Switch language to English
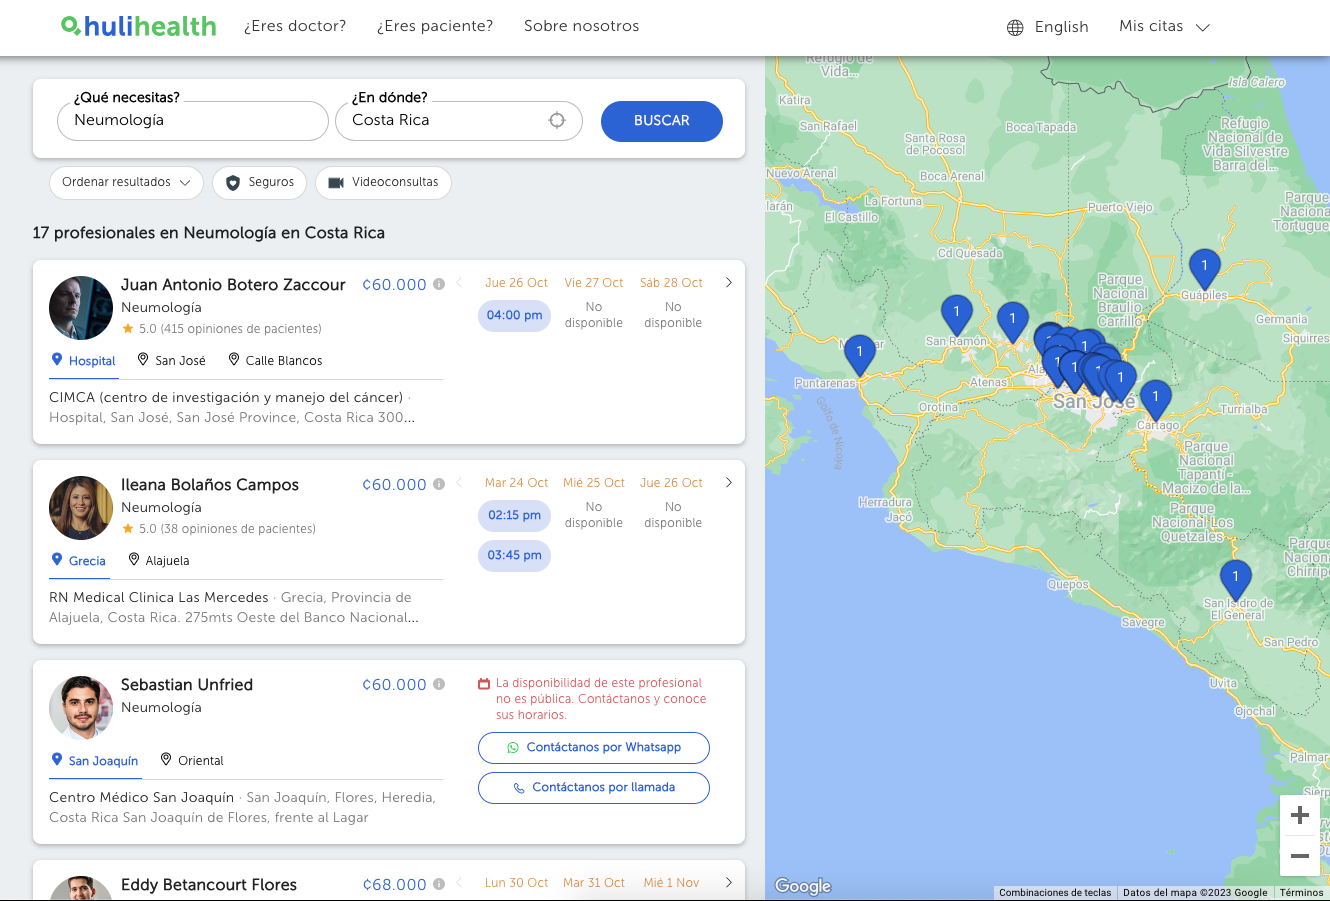 tap(1061, 27)
